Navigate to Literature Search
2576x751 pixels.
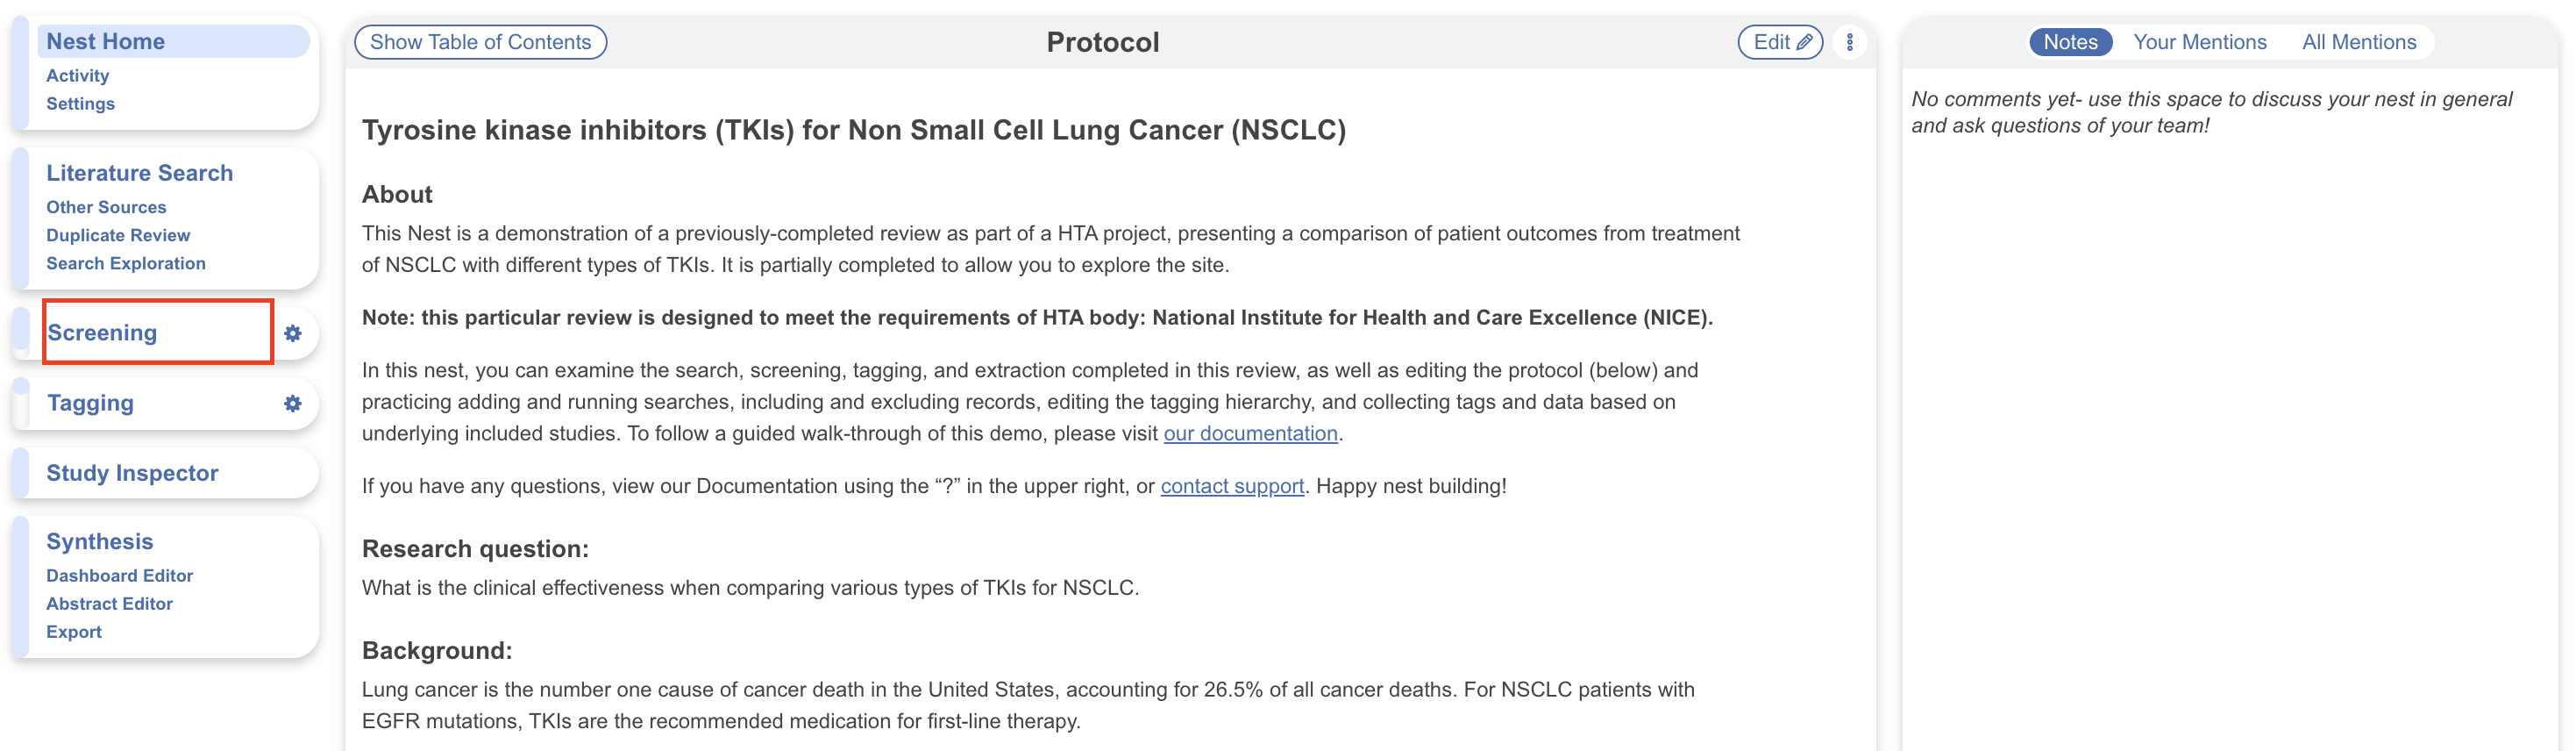(139, 173)
